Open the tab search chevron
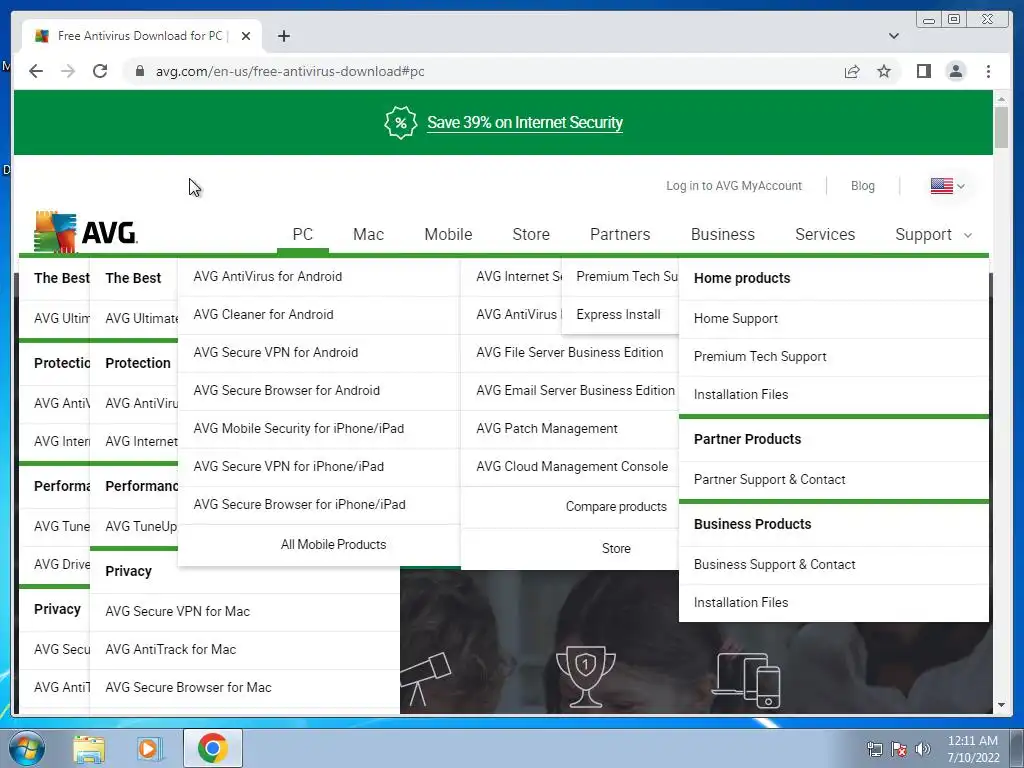 click(893, 36)
